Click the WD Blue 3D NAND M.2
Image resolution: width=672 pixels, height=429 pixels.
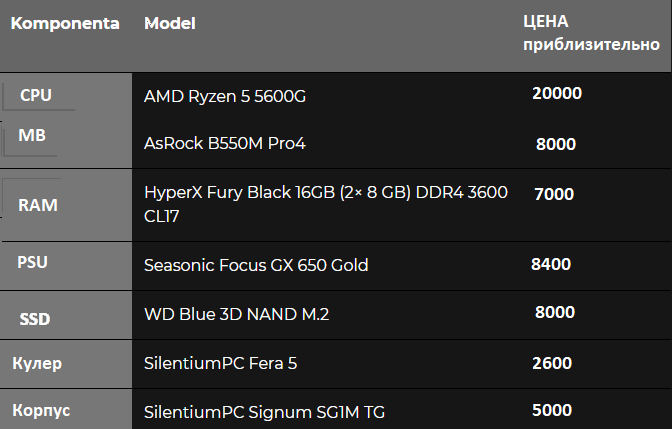coord(237,315)
